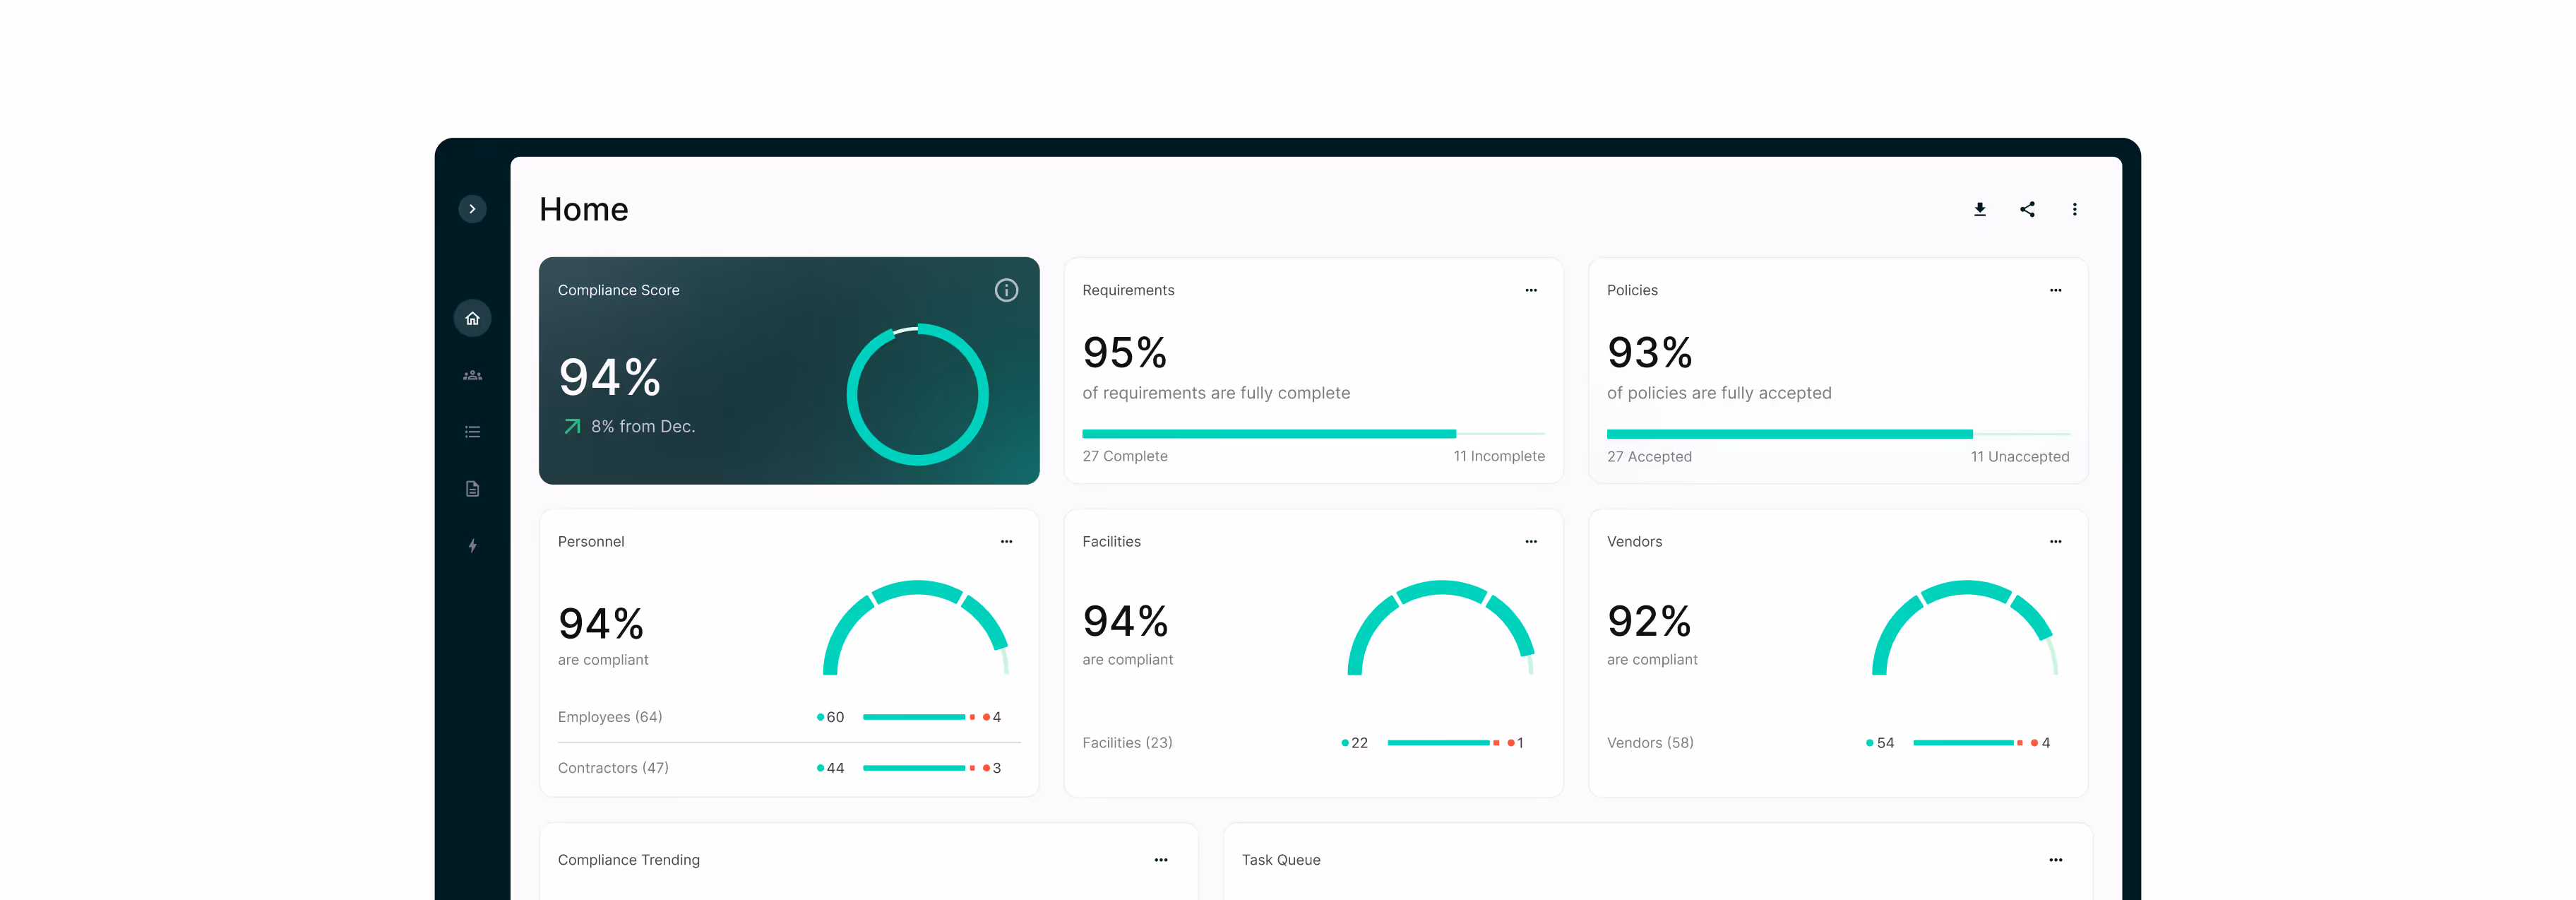Open Task Queue card options menu
The width and height of the screenshot is (2576, 900).
click(x=2055, y=860)
